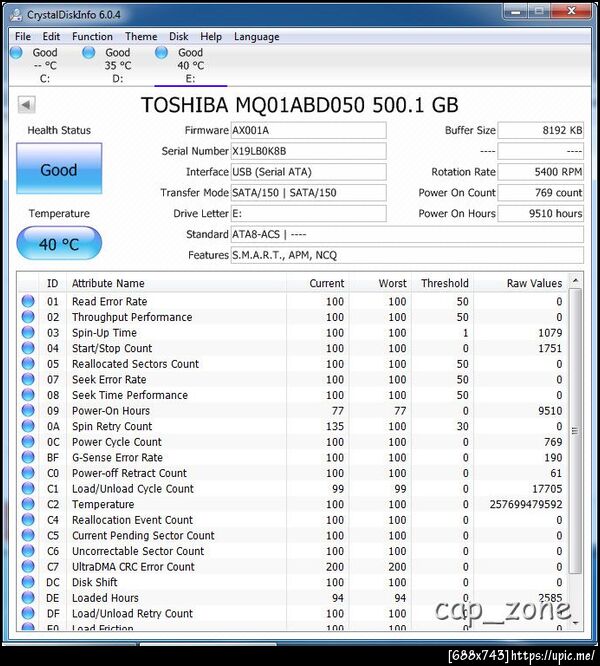This screenshot has height=666, width=600.
Task: Click the raw value 257699479592
Action: point(526,504)
